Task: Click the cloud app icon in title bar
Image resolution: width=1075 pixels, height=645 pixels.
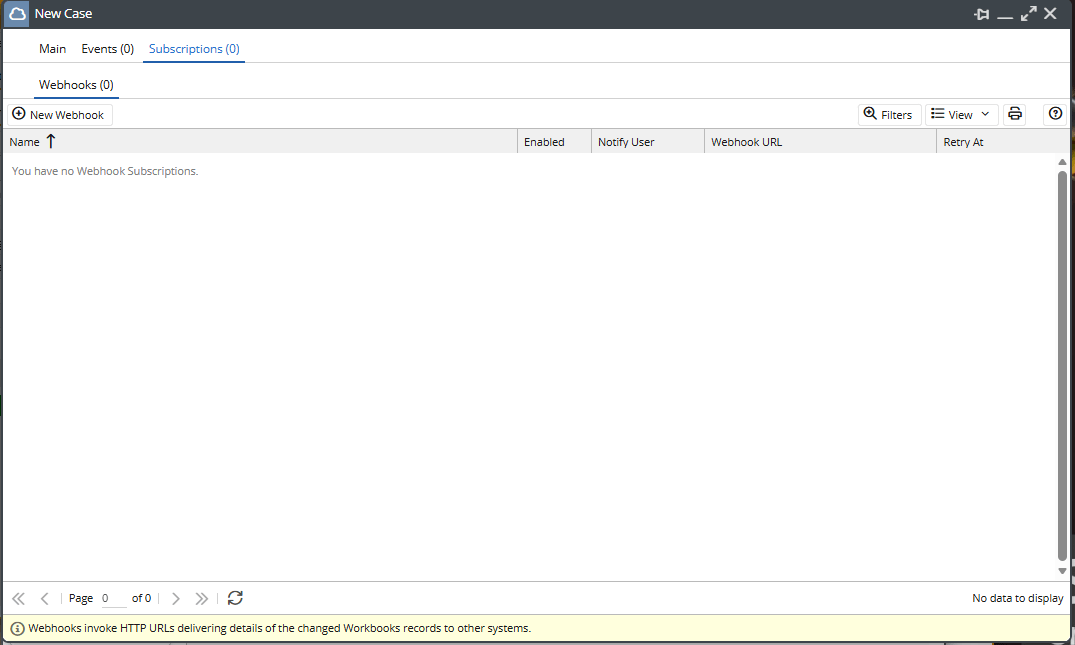Action: 17,14
